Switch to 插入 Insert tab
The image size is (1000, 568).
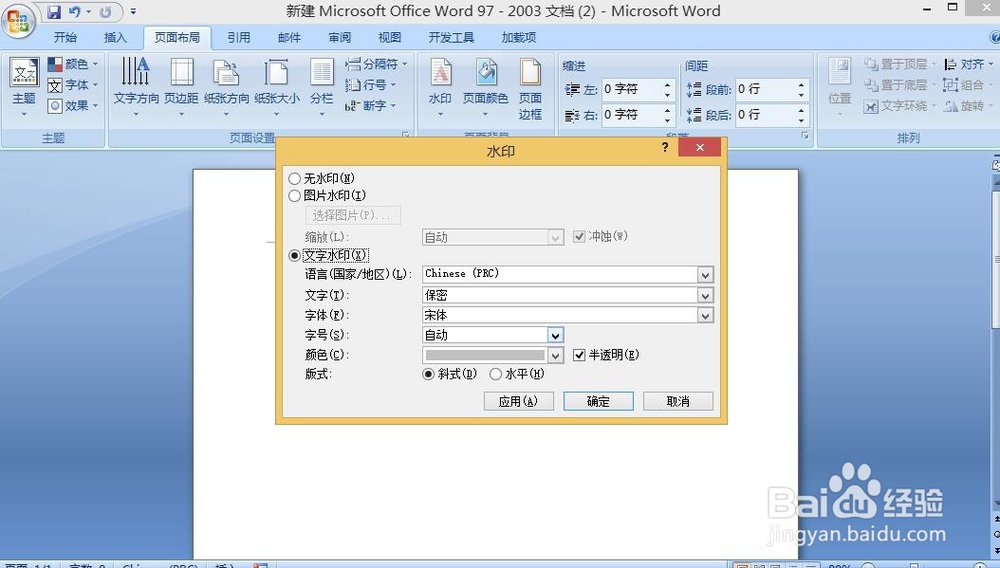point(115,38)
